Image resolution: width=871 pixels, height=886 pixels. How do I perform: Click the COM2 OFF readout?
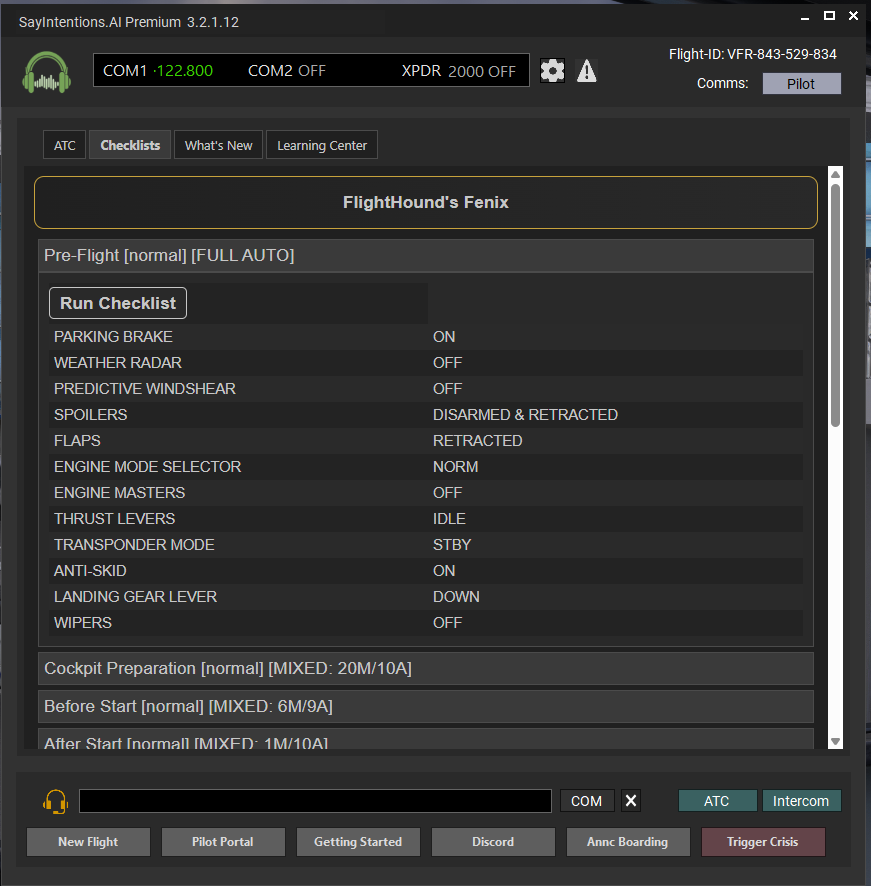(x=287, y=71)
